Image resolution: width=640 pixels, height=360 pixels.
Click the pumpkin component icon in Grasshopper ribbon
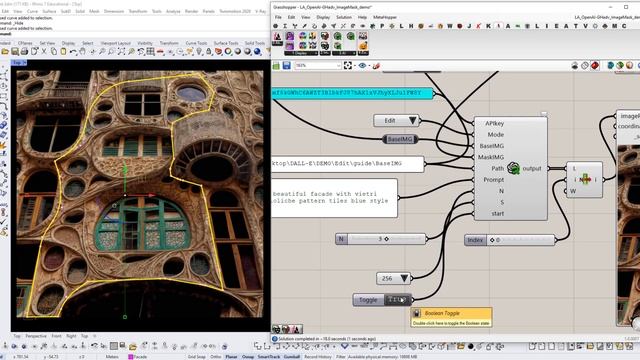pos(363,45)
